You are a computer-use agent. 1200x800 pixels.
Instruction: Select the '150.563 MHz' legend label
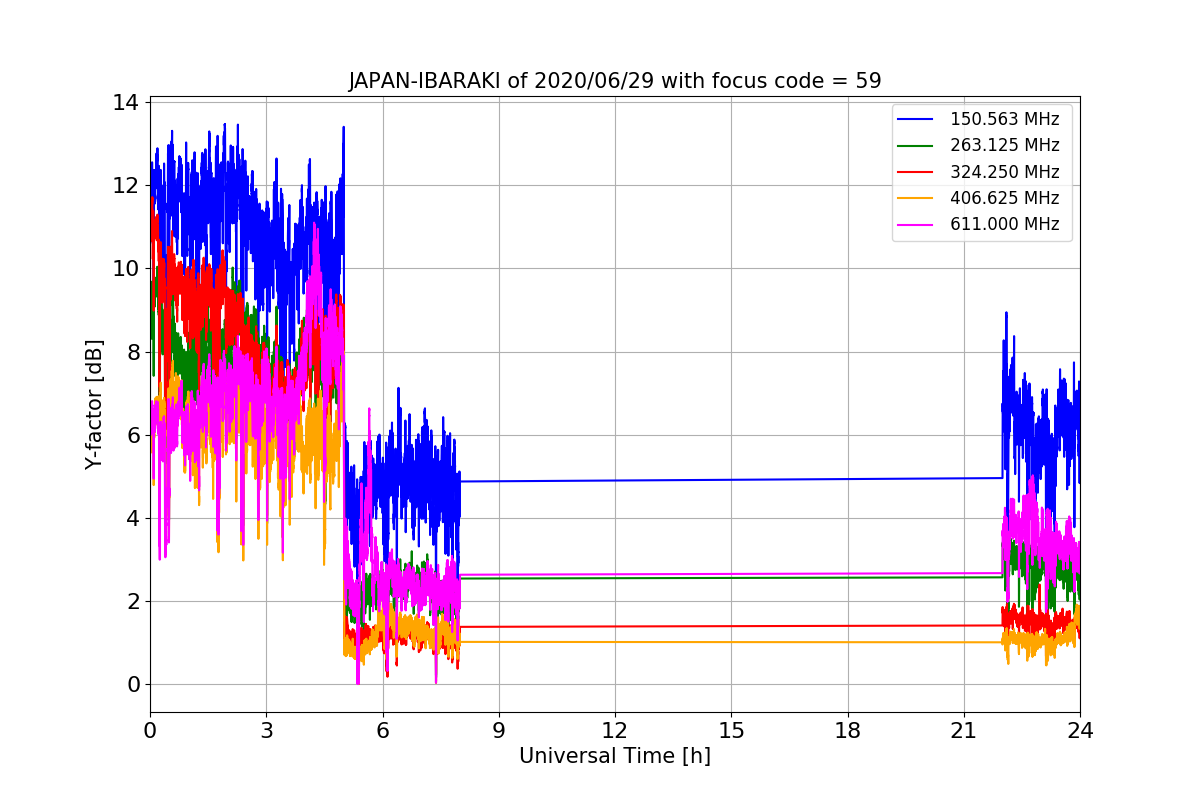coord(1004,119)
